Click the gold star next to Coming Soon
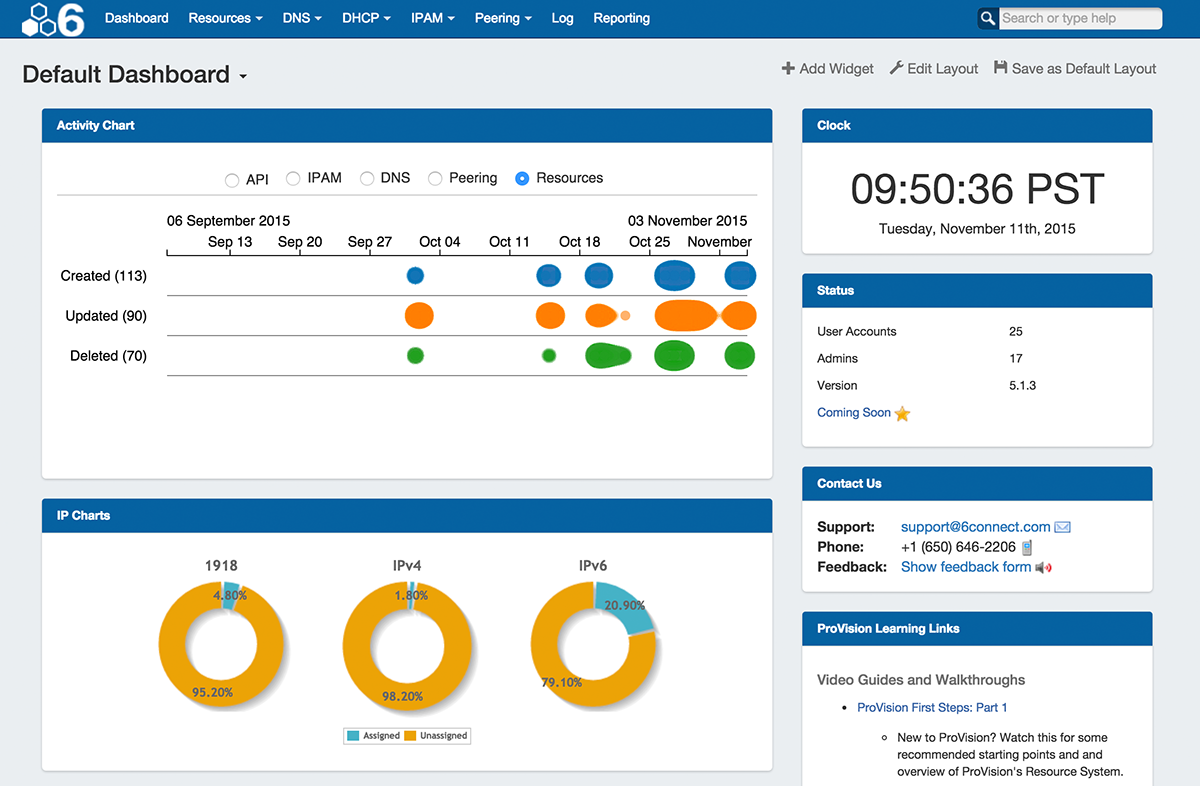This screenshot has height=786, width=1200. (902, 413)
